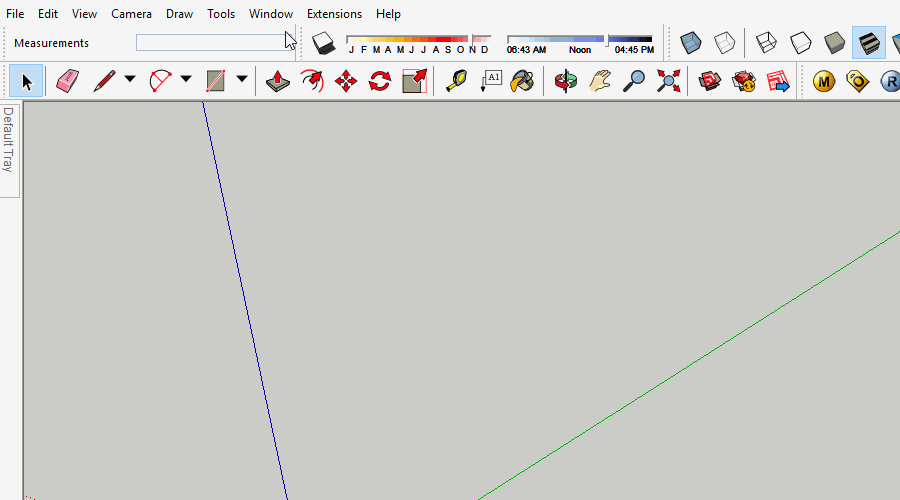The height and width of the screenshot is (500, 900).
Task: Open the View menu
Action: coord(84,14)
